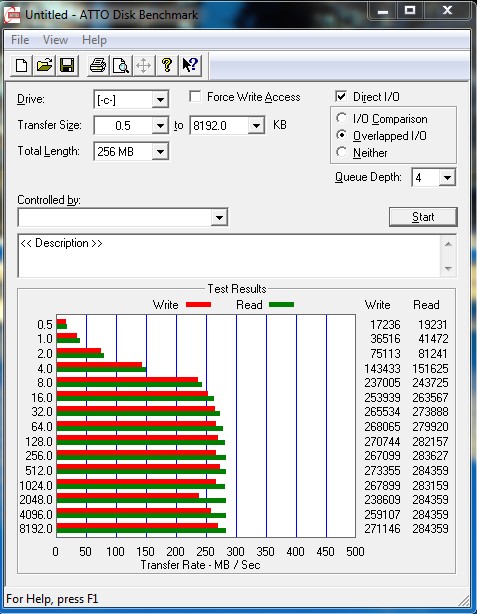
Task: Choose the Neither radio option
Action: point(341,152)
